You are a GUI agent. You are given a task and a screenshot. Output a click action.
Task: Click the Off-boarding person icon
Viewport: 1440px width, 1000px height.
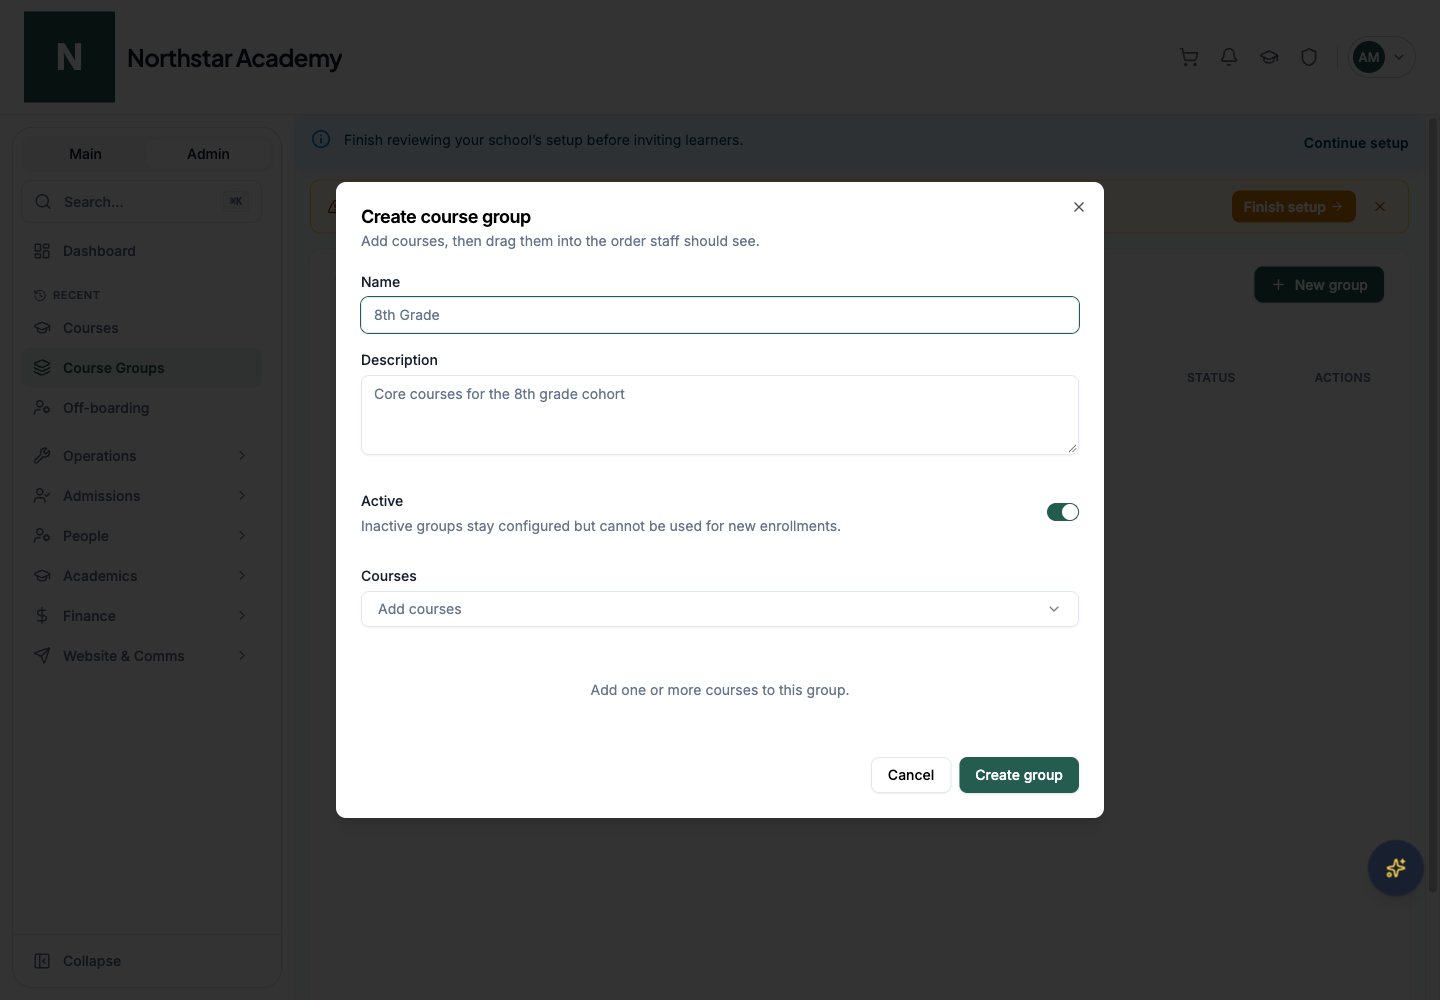(x=42, y=408)
